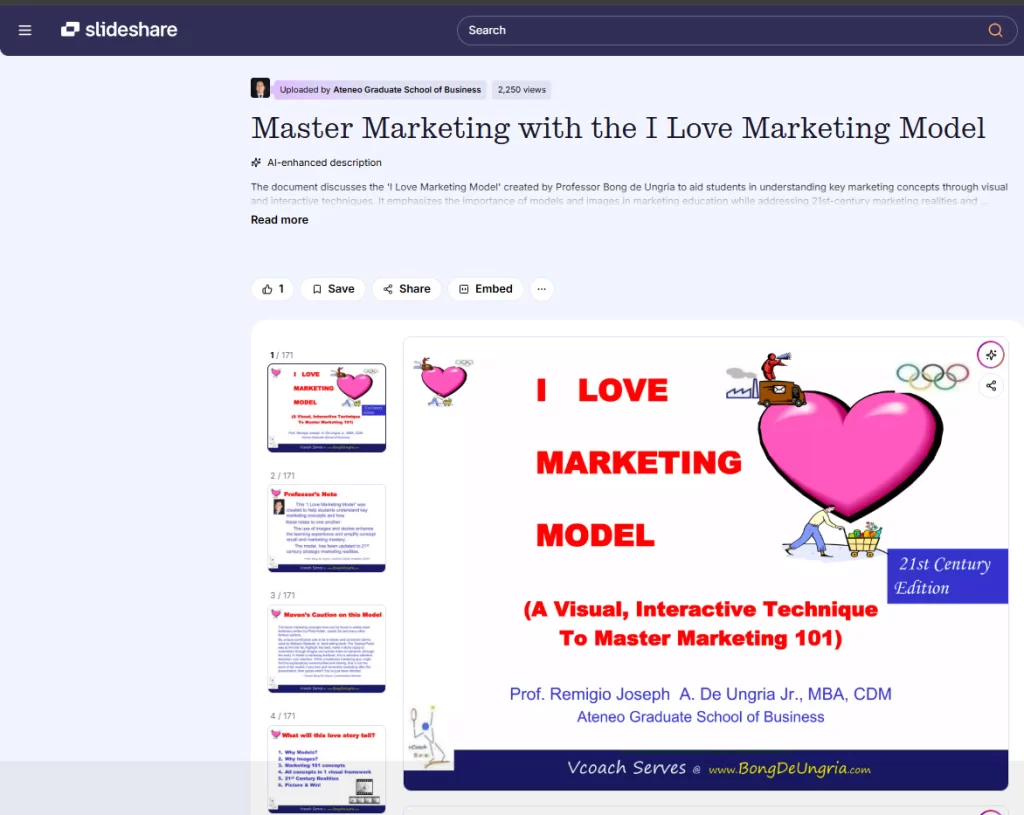
Task: Click the Embed button
Action: pyautogui.click(x=485, y=289)
